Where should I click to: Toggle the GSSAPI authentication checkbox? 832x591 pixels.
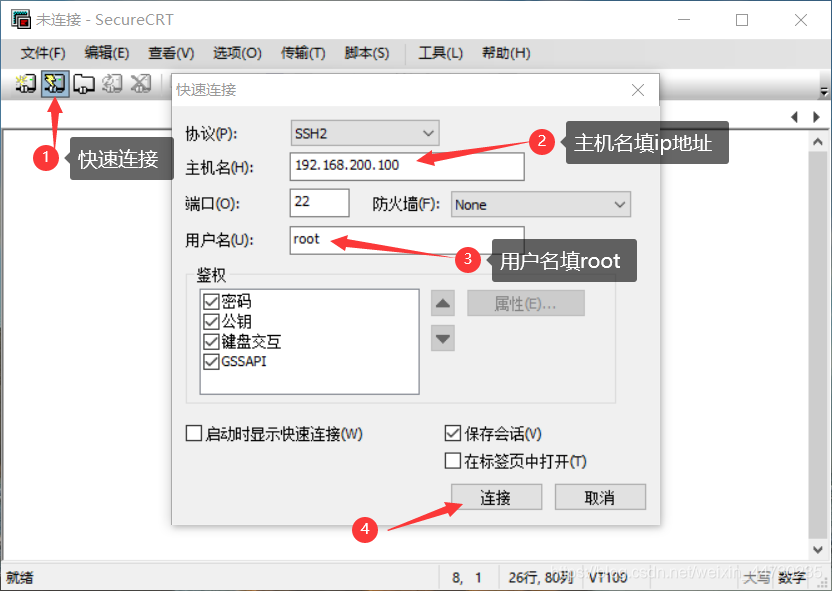pos(211,361)
